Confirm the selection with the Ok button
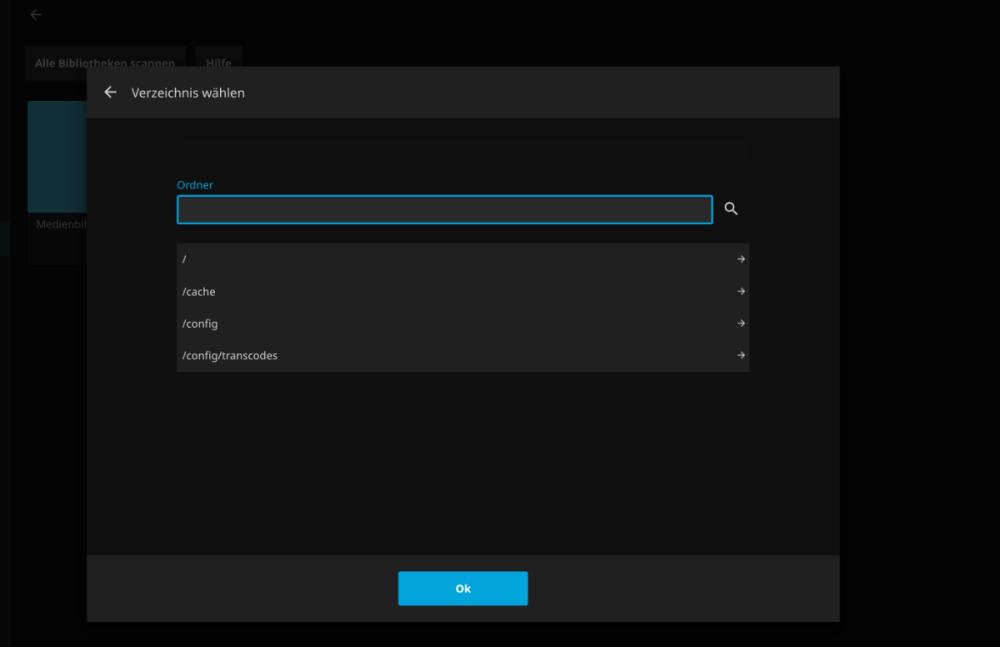This screenshot has width=1000, height=647. click(x=462, y=589)
